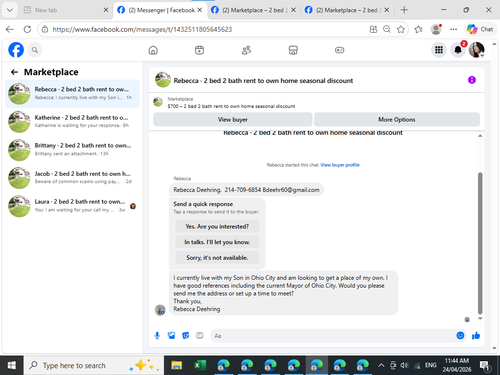Image resolution: width=500 pixels, height=375 pixels.
Task: Send a thumbs-up like
Action: 476,335
